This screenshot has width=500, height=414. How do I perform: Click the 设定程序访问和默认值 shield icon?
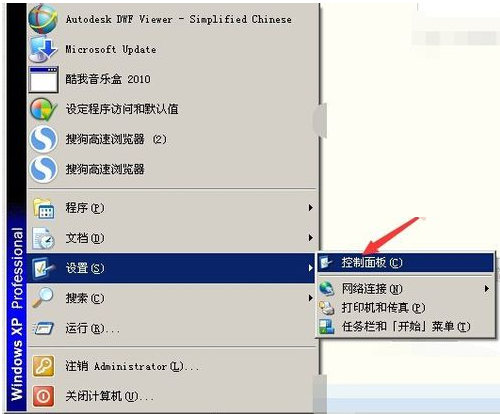43,109
